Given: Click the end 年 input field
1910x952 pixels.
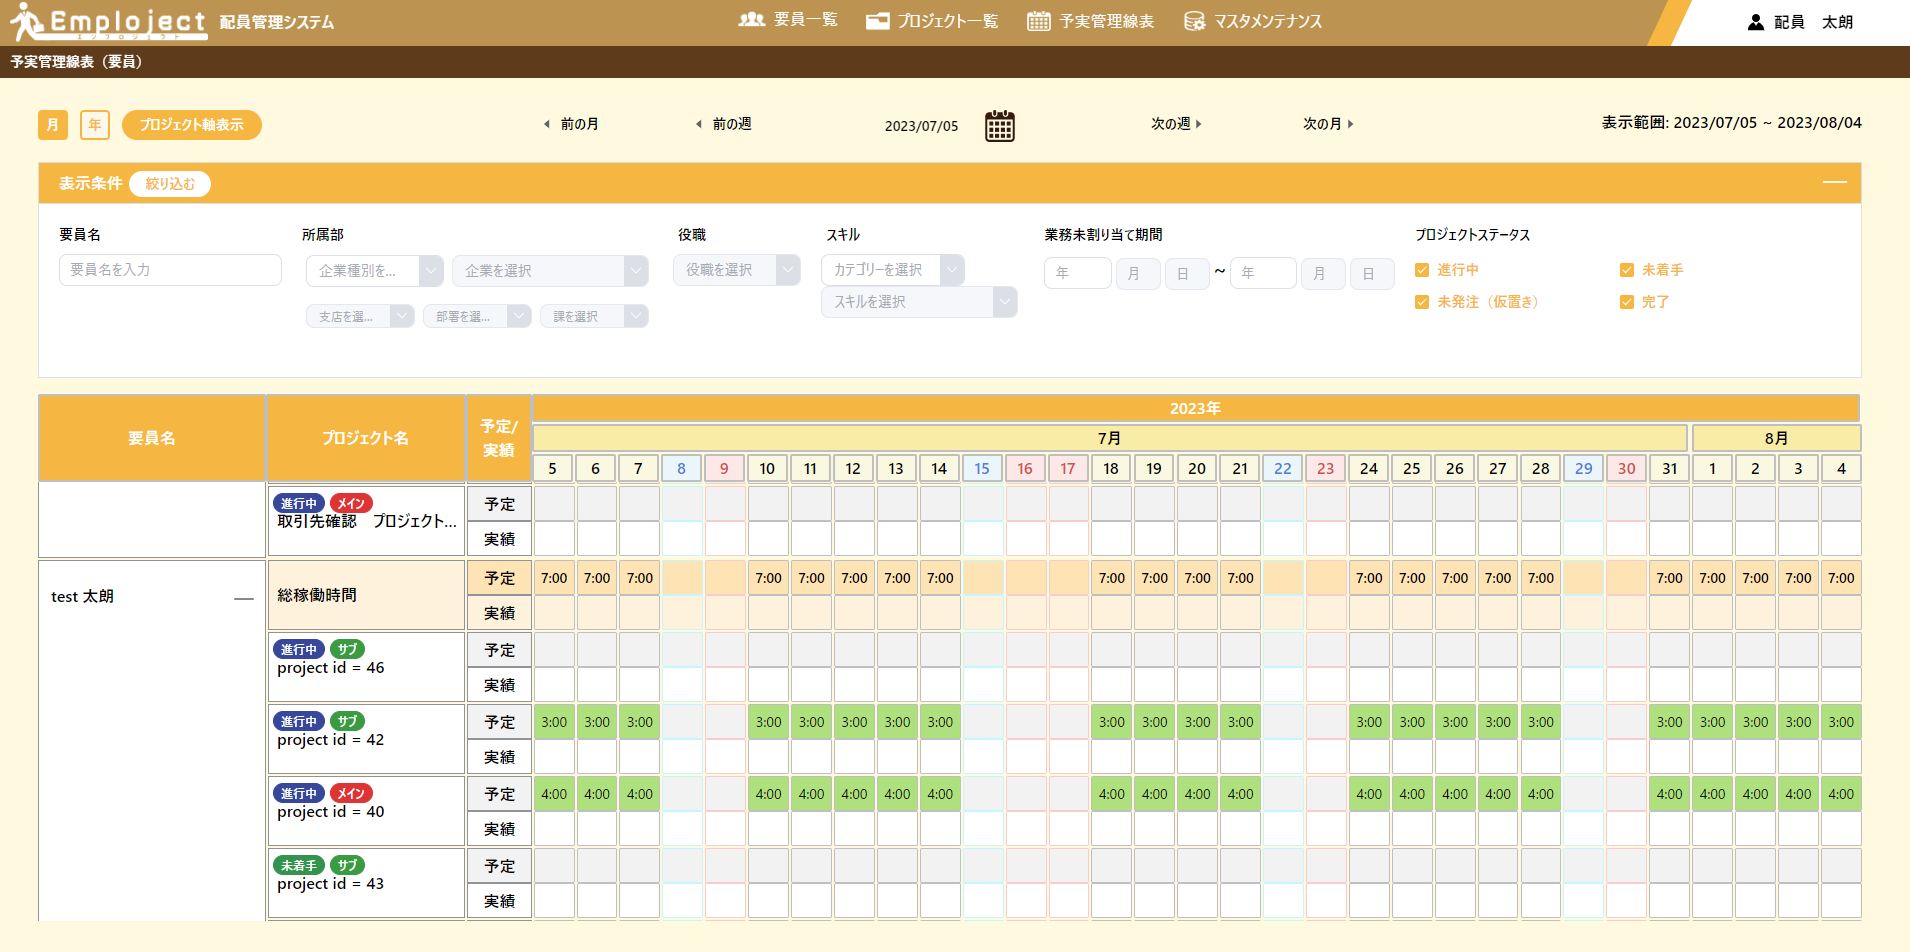Looking at the screenshot, I should click(x=1263, y=273).
